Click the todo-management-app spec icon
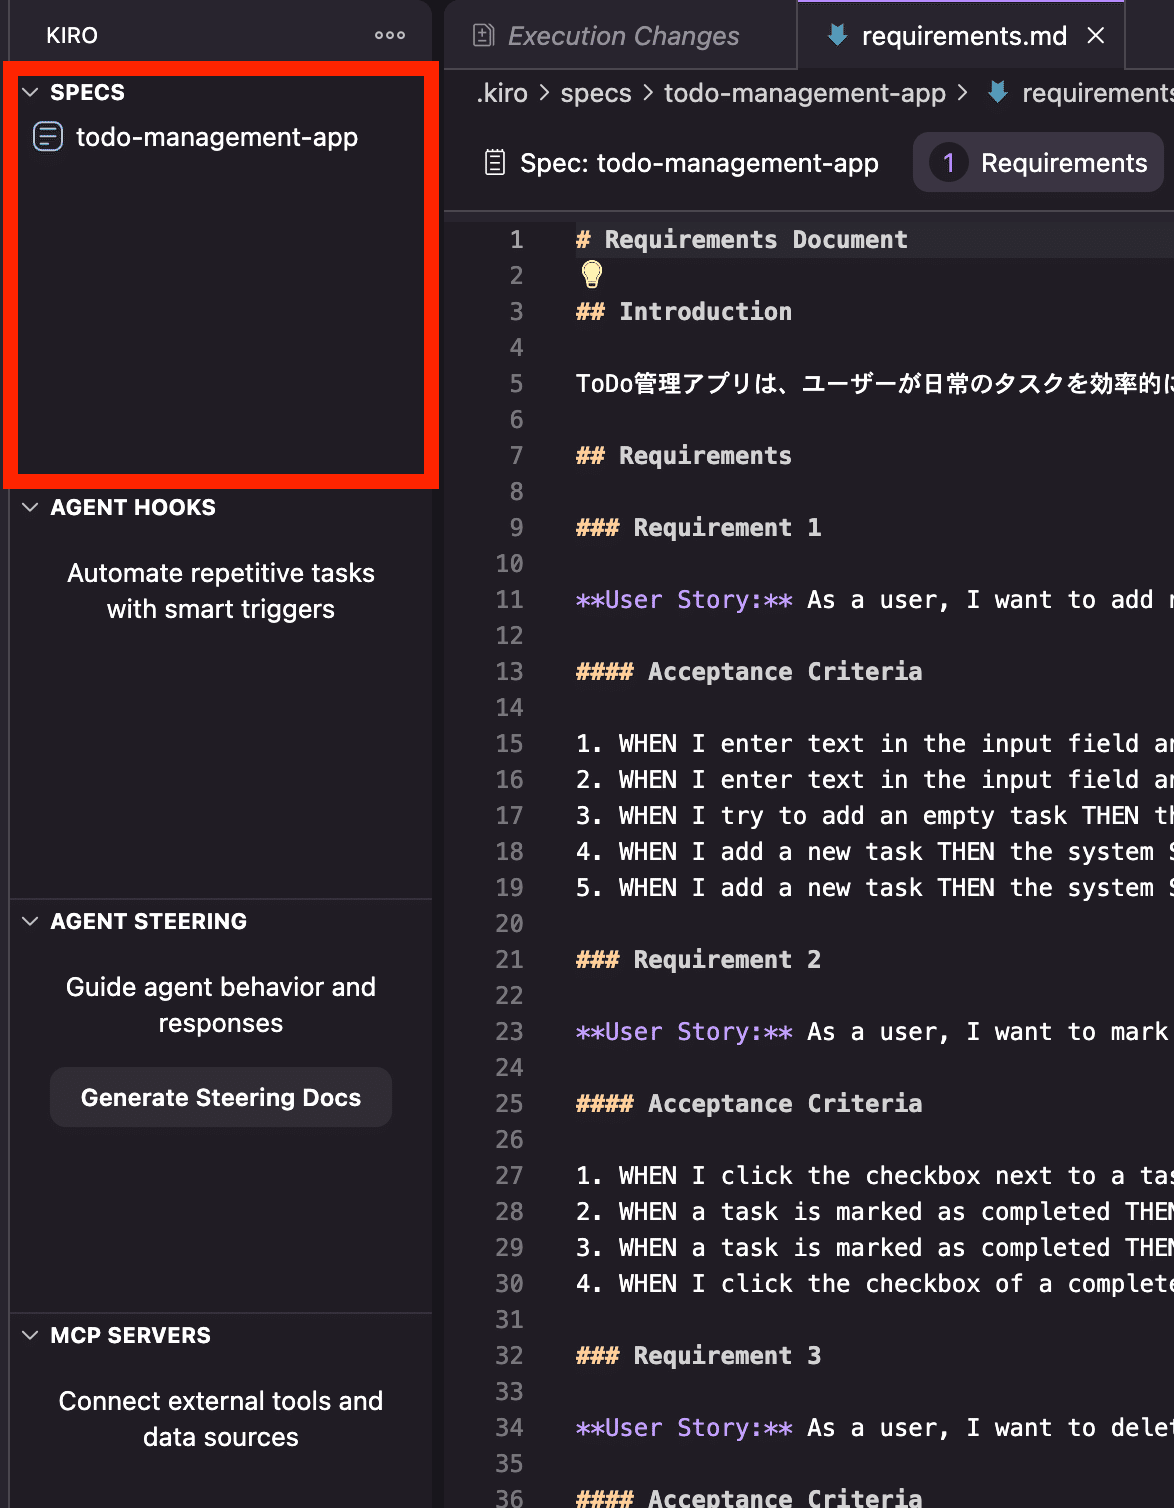The image size is (1174, 1508). click(48, 136)
